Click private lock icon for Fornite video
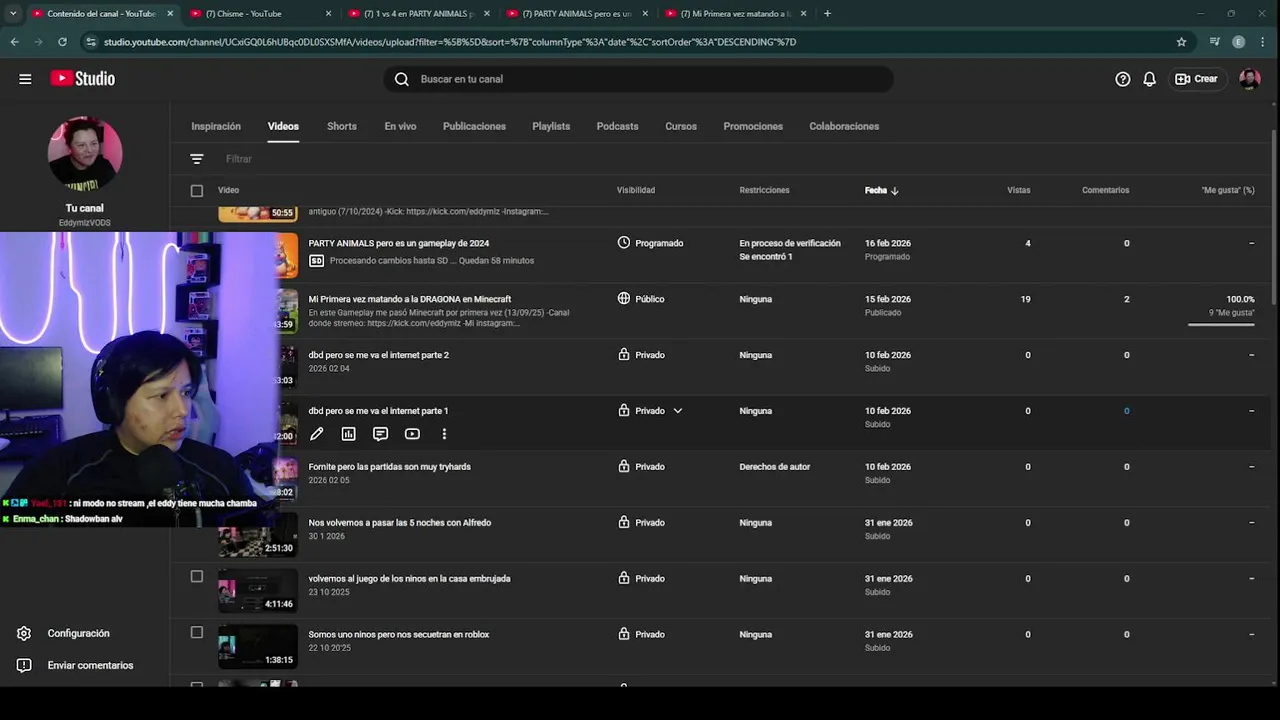This screenshot has width=1280, height=720. [624, 467]
